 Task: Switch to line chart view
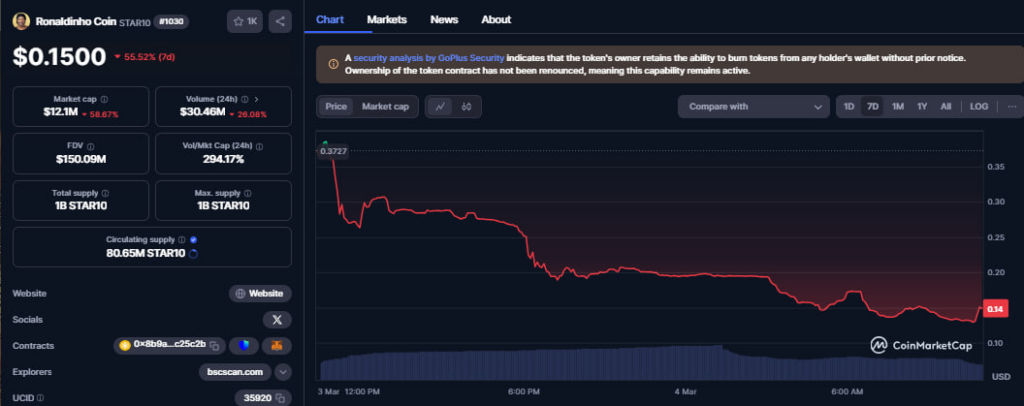[441, 106]
